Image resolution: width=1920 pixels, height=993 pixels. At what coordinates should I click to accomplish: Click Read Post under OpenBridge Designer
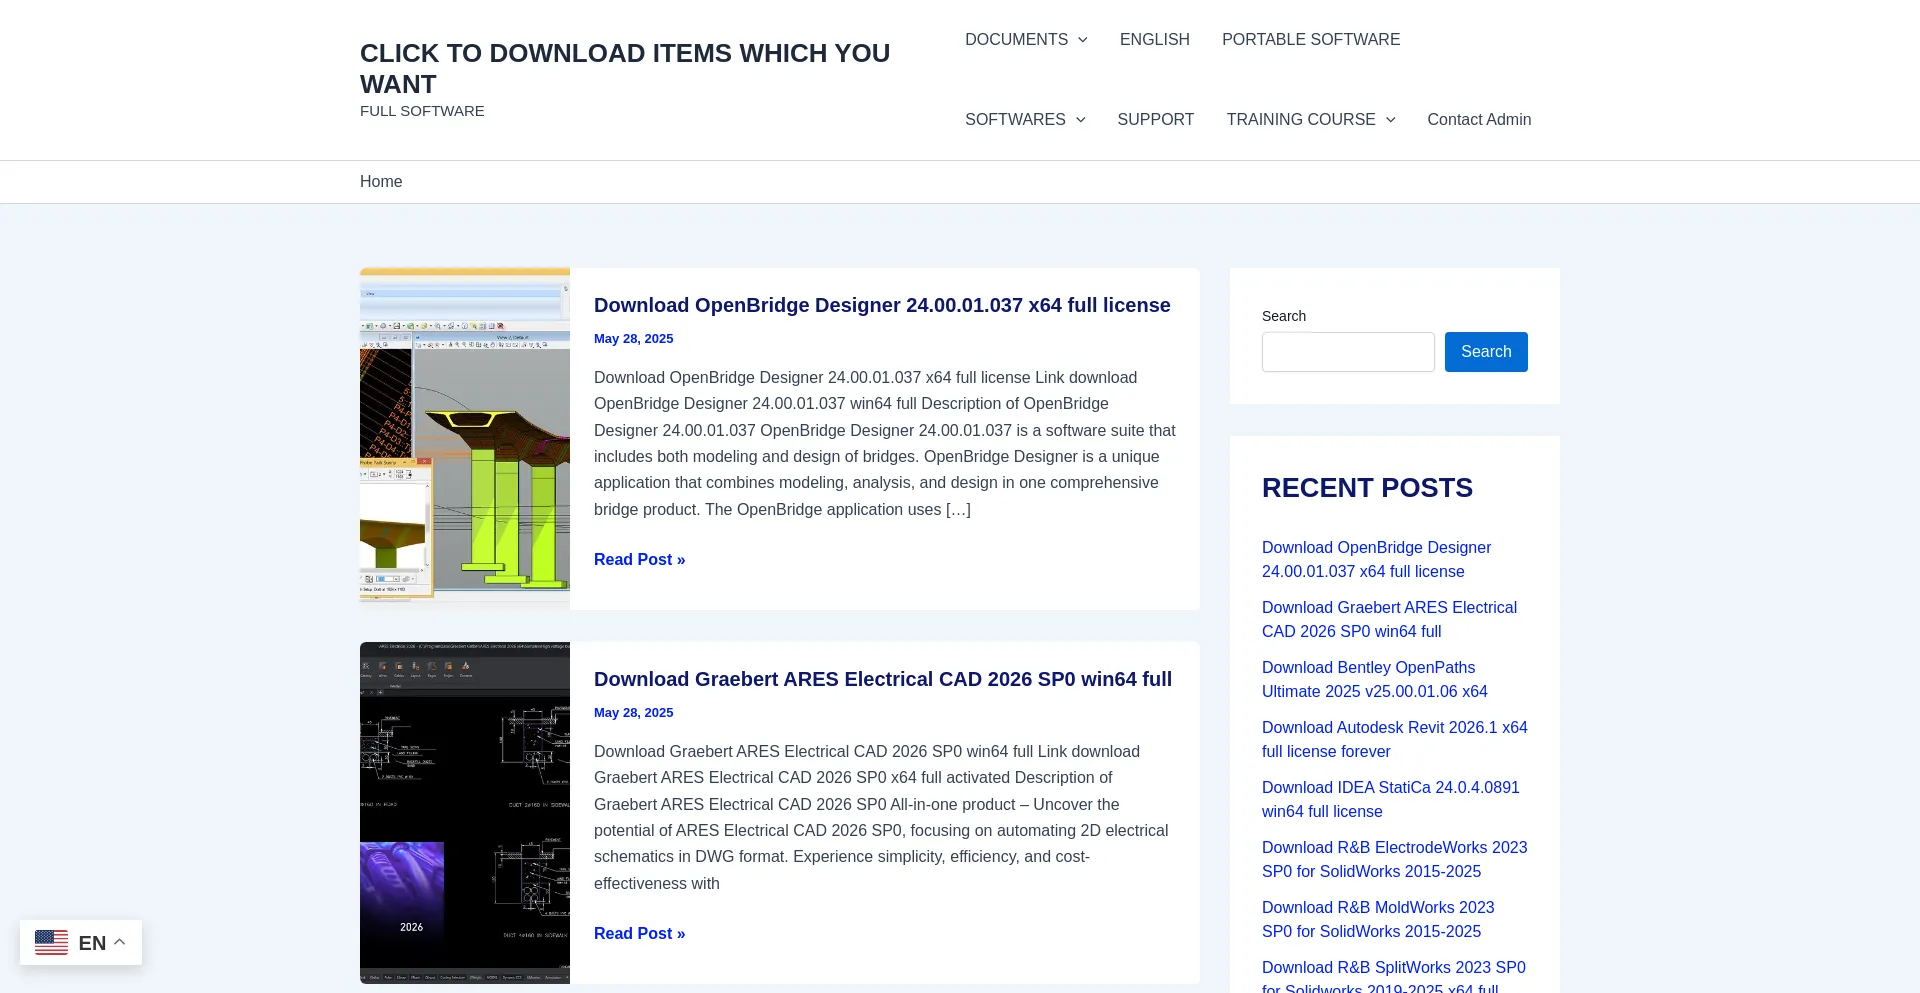640,560
